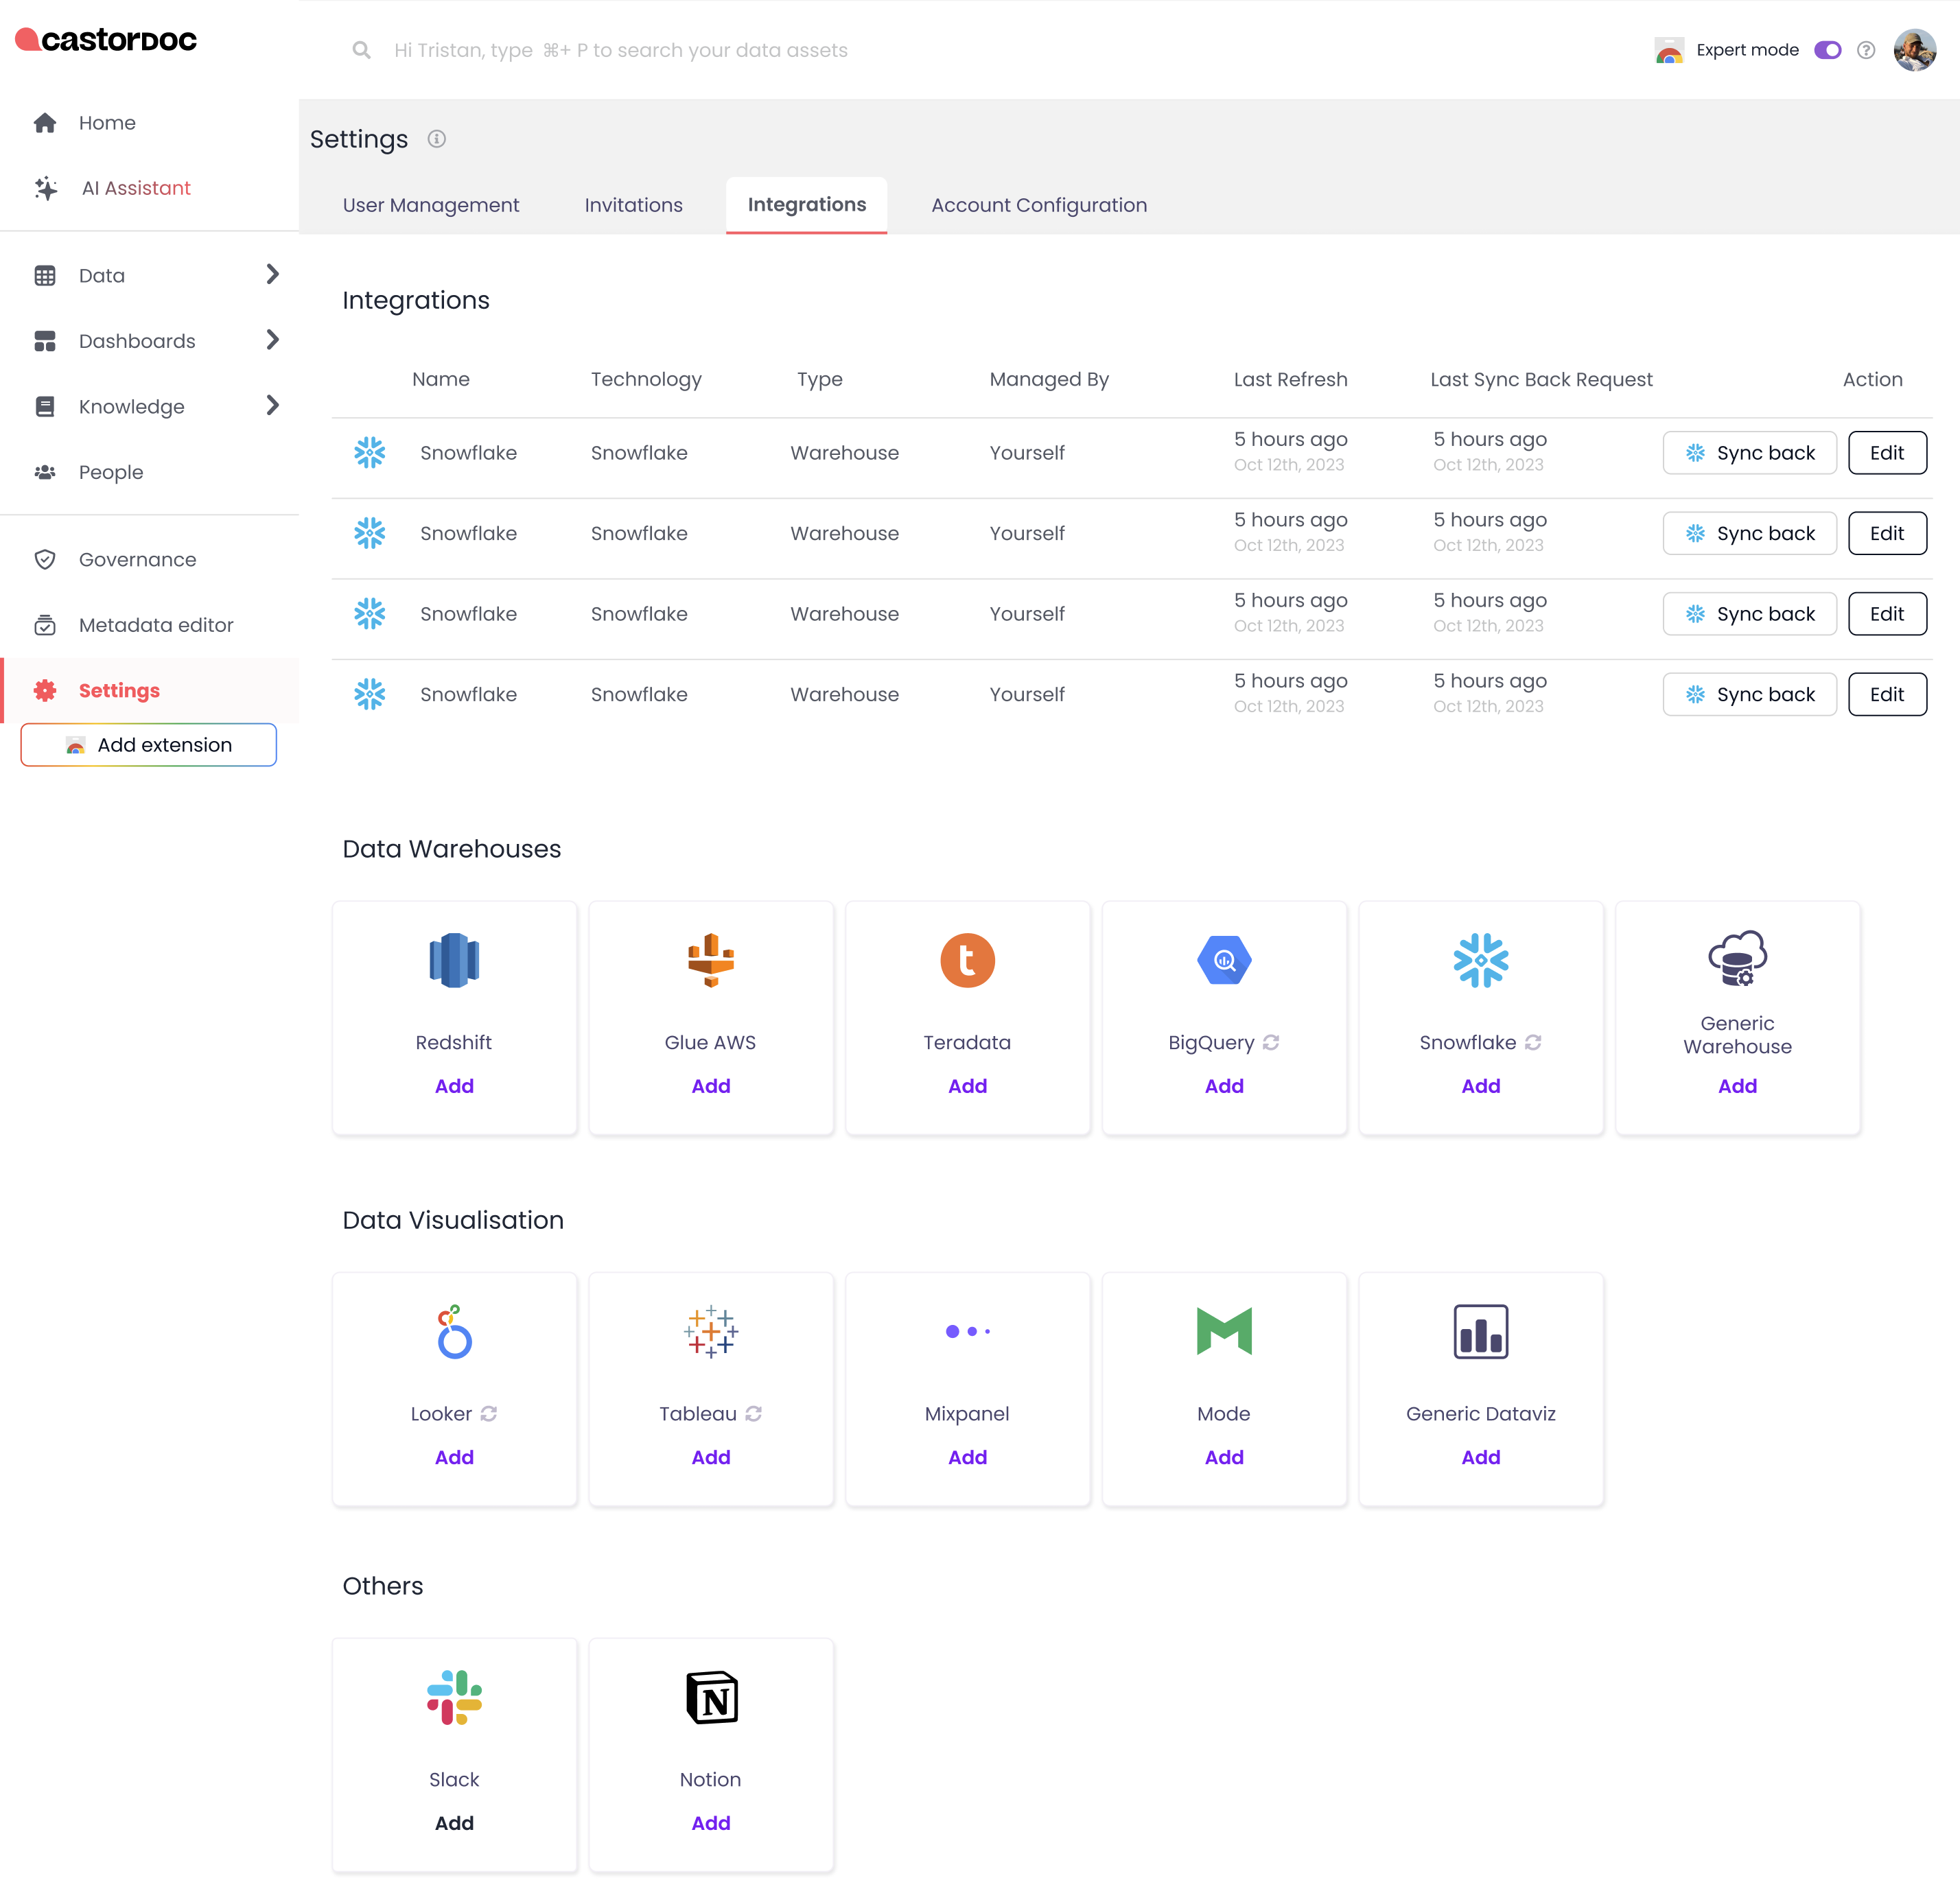The height and width of the screenshot is (1891, 1960).
Task: Switch to the User Management tab
Action: click(431, 205)
